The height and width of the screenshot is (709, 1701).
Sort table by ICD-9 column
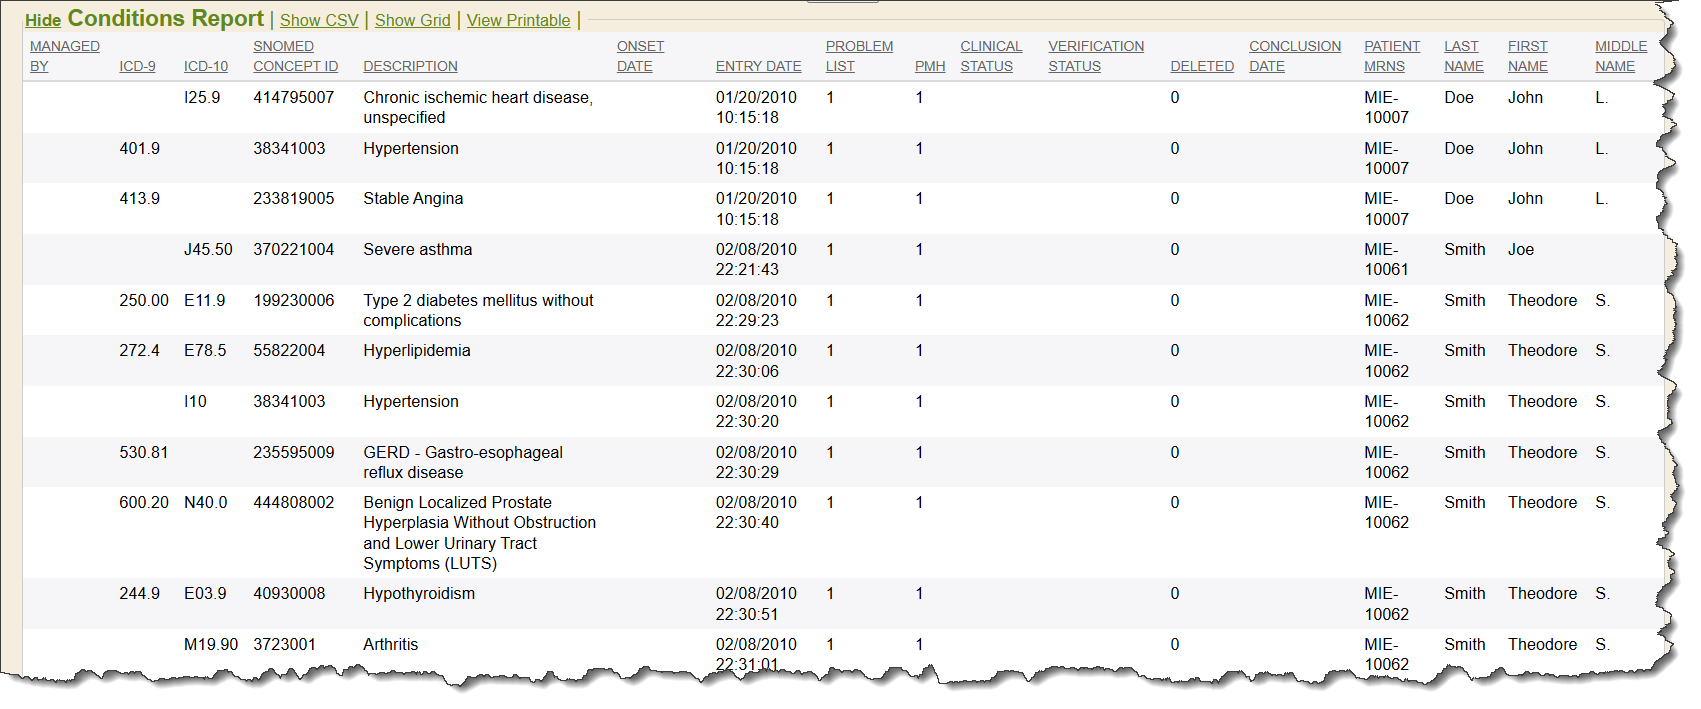137,67
